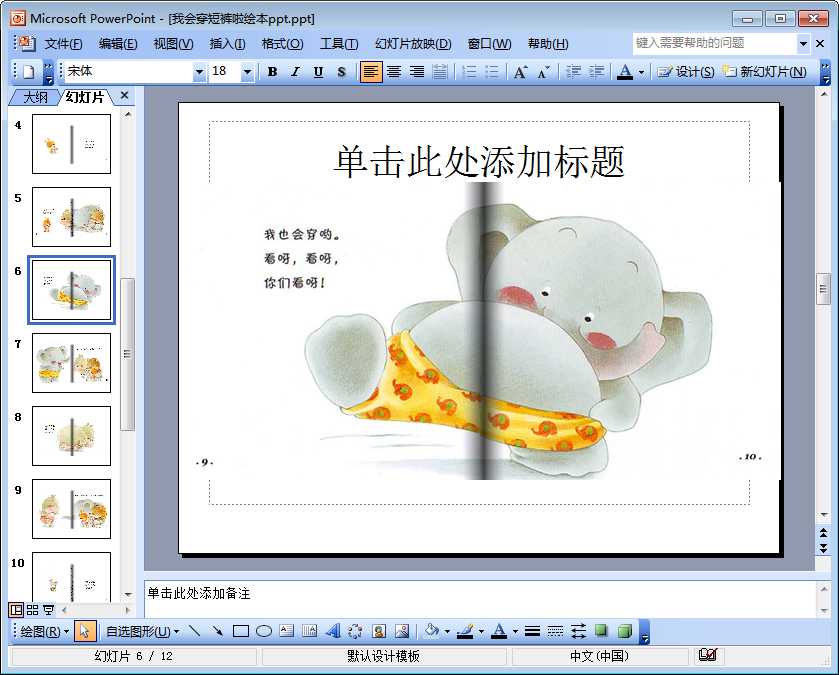Start slide show from current slide icon
The width and height of the screenshot is (839, 675).
[49, 610]
